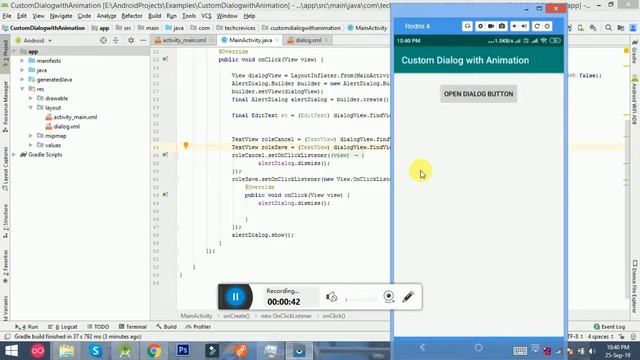Open Photoshop from the taskbar
Viewport: 640px width, 360px height.
pos(183,351)
